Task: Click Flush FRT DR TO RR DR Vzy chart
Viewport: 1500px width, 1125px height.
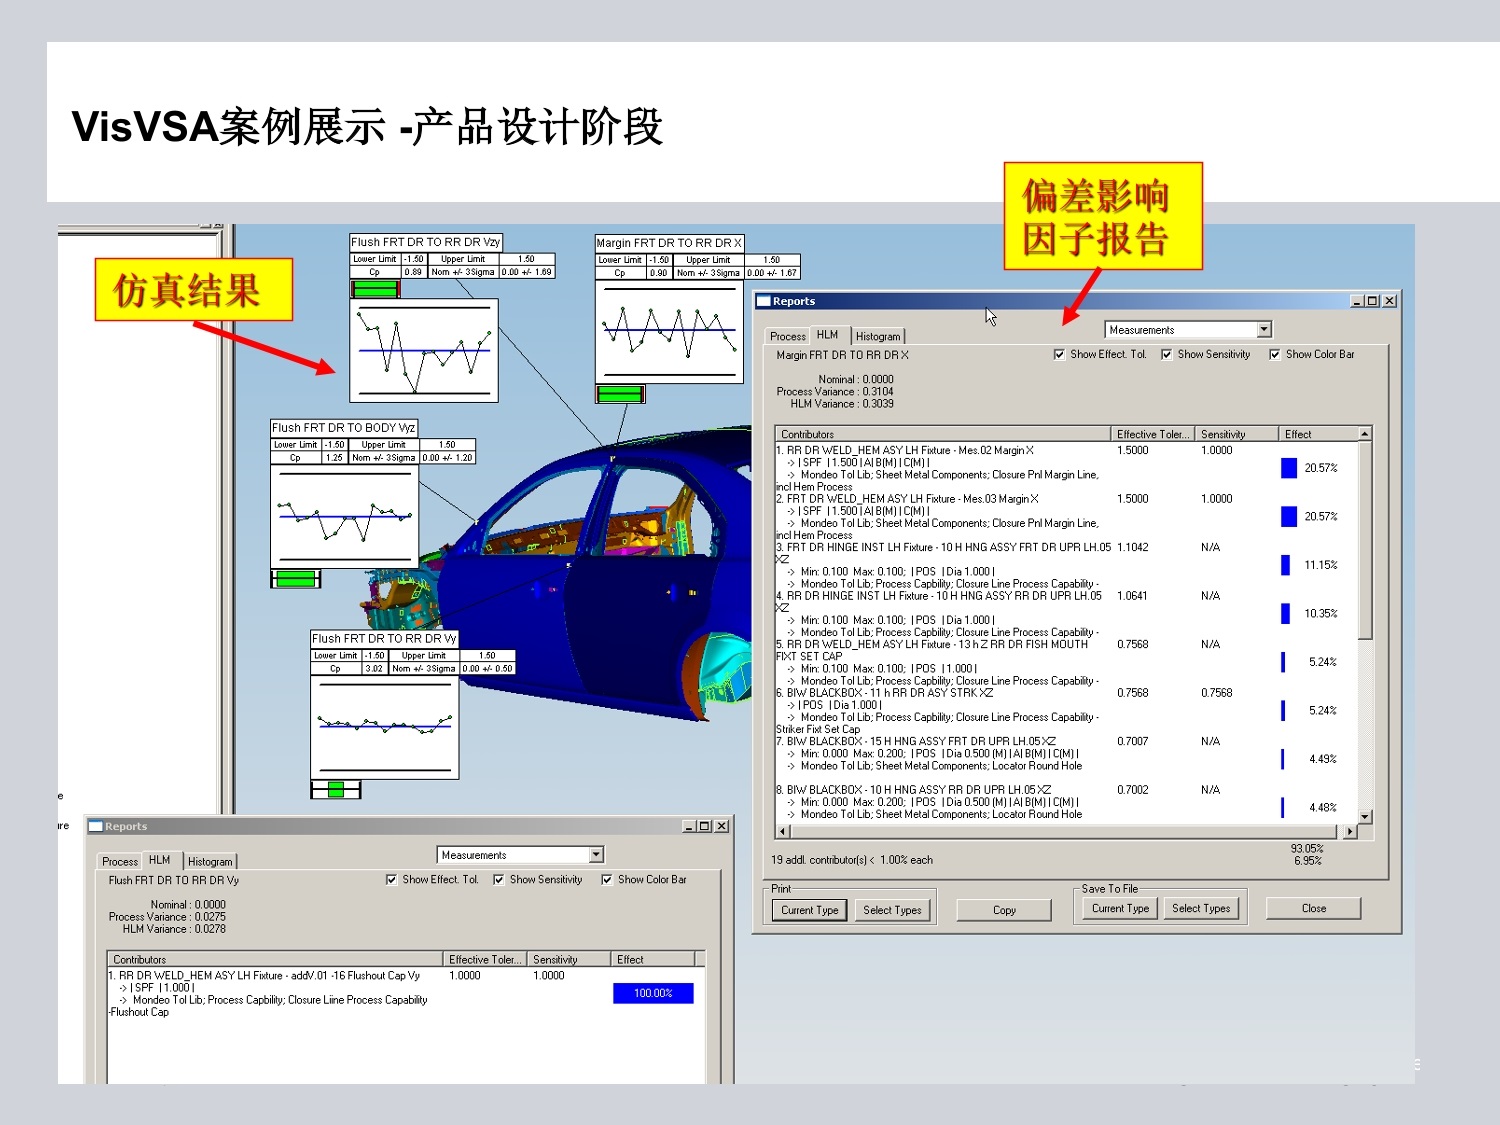Action: point(424,351)
